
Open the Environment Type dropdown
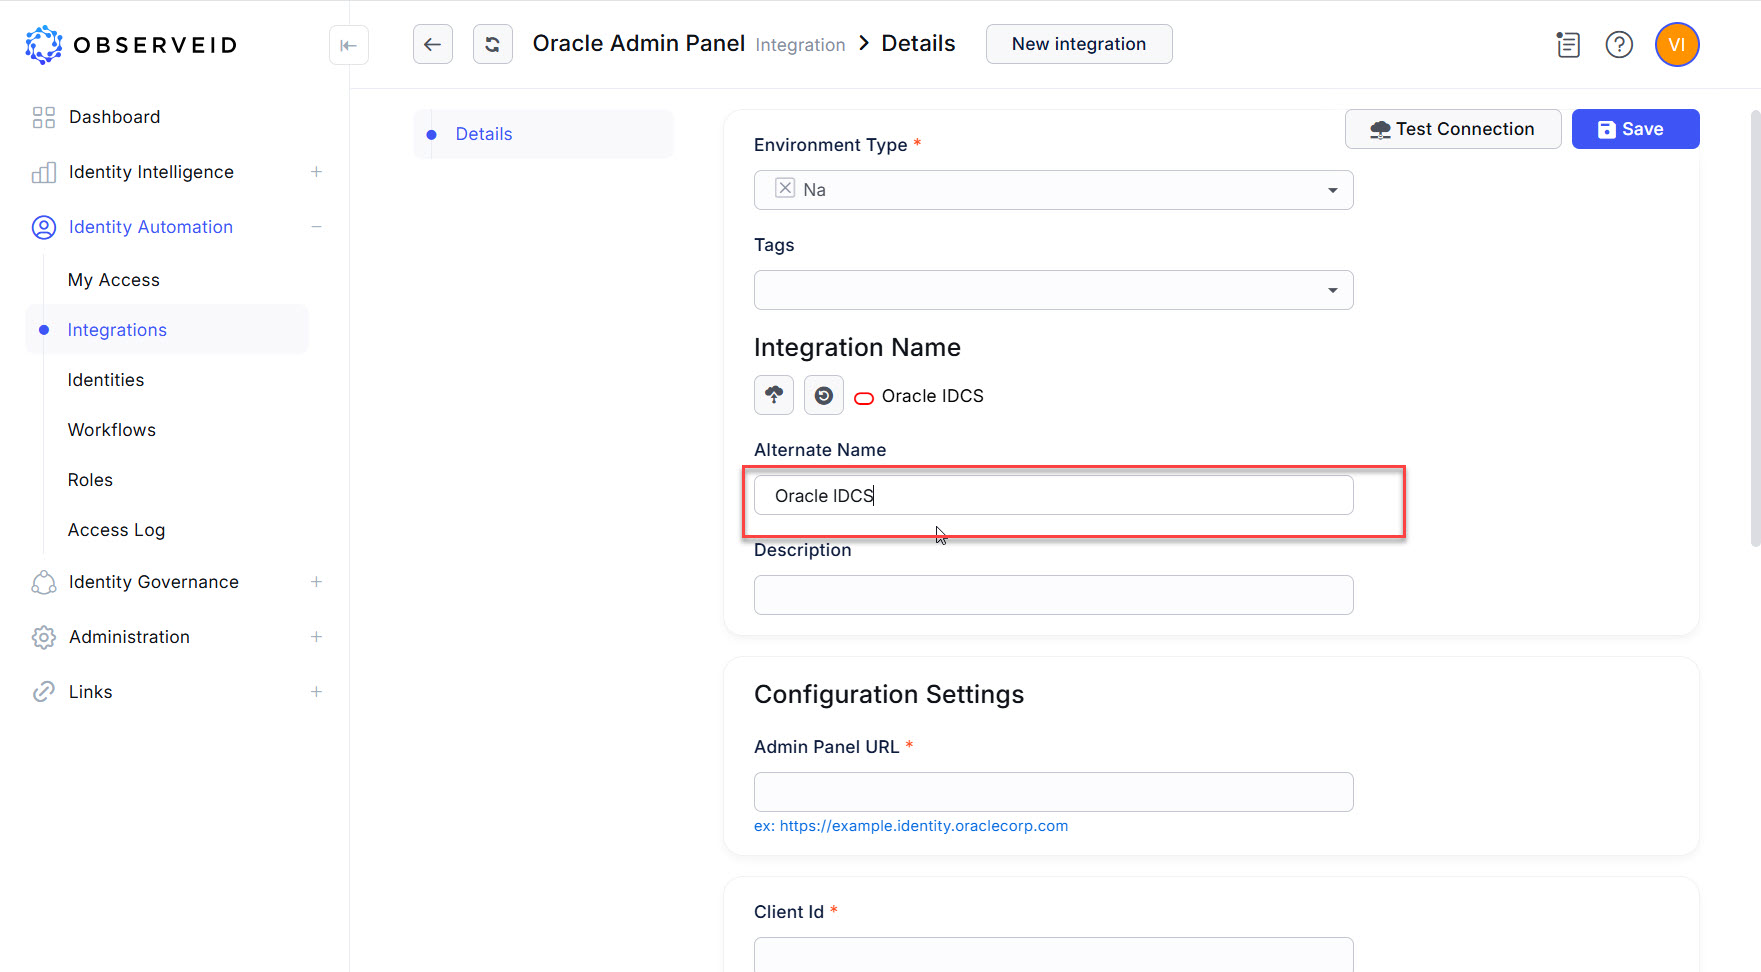(x=1331, y=189)
